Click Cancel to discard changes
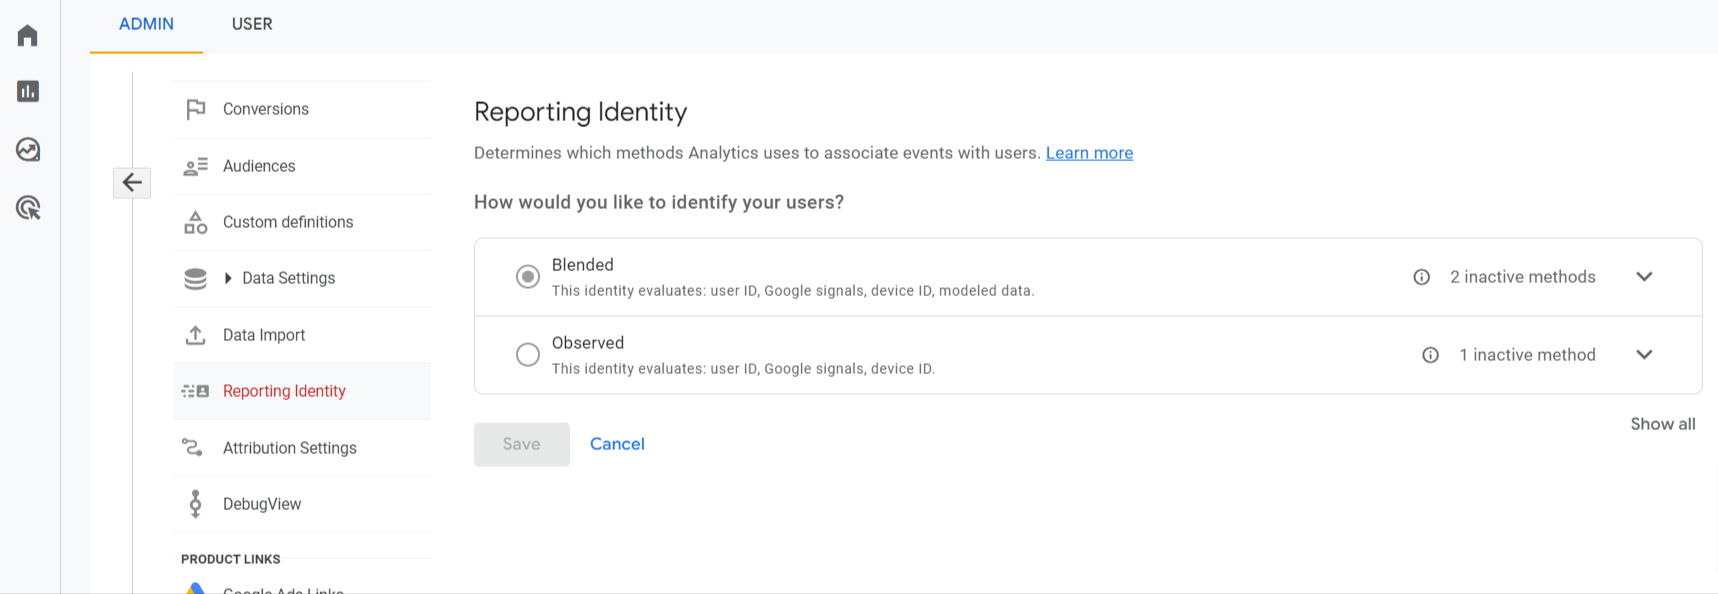This screenshot has width=1718, height=594. click(x=617, y=444)
